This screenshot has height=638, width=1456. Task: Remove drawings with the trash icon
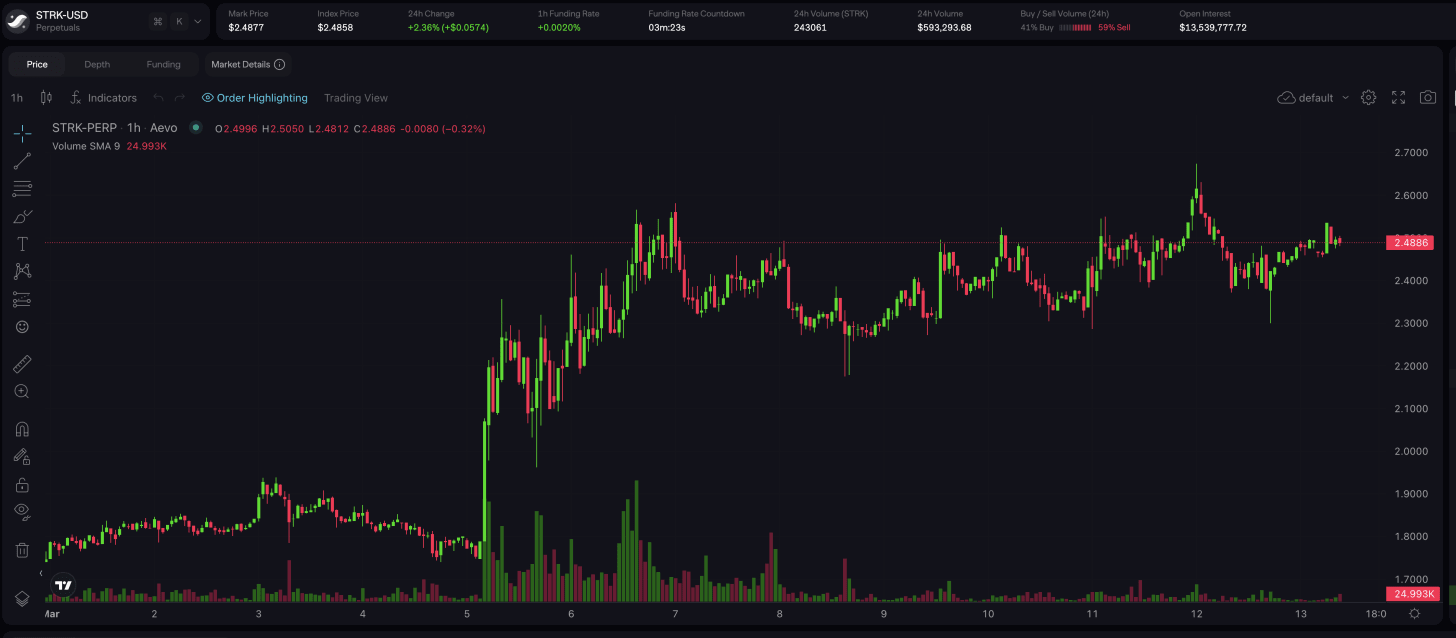22,550
